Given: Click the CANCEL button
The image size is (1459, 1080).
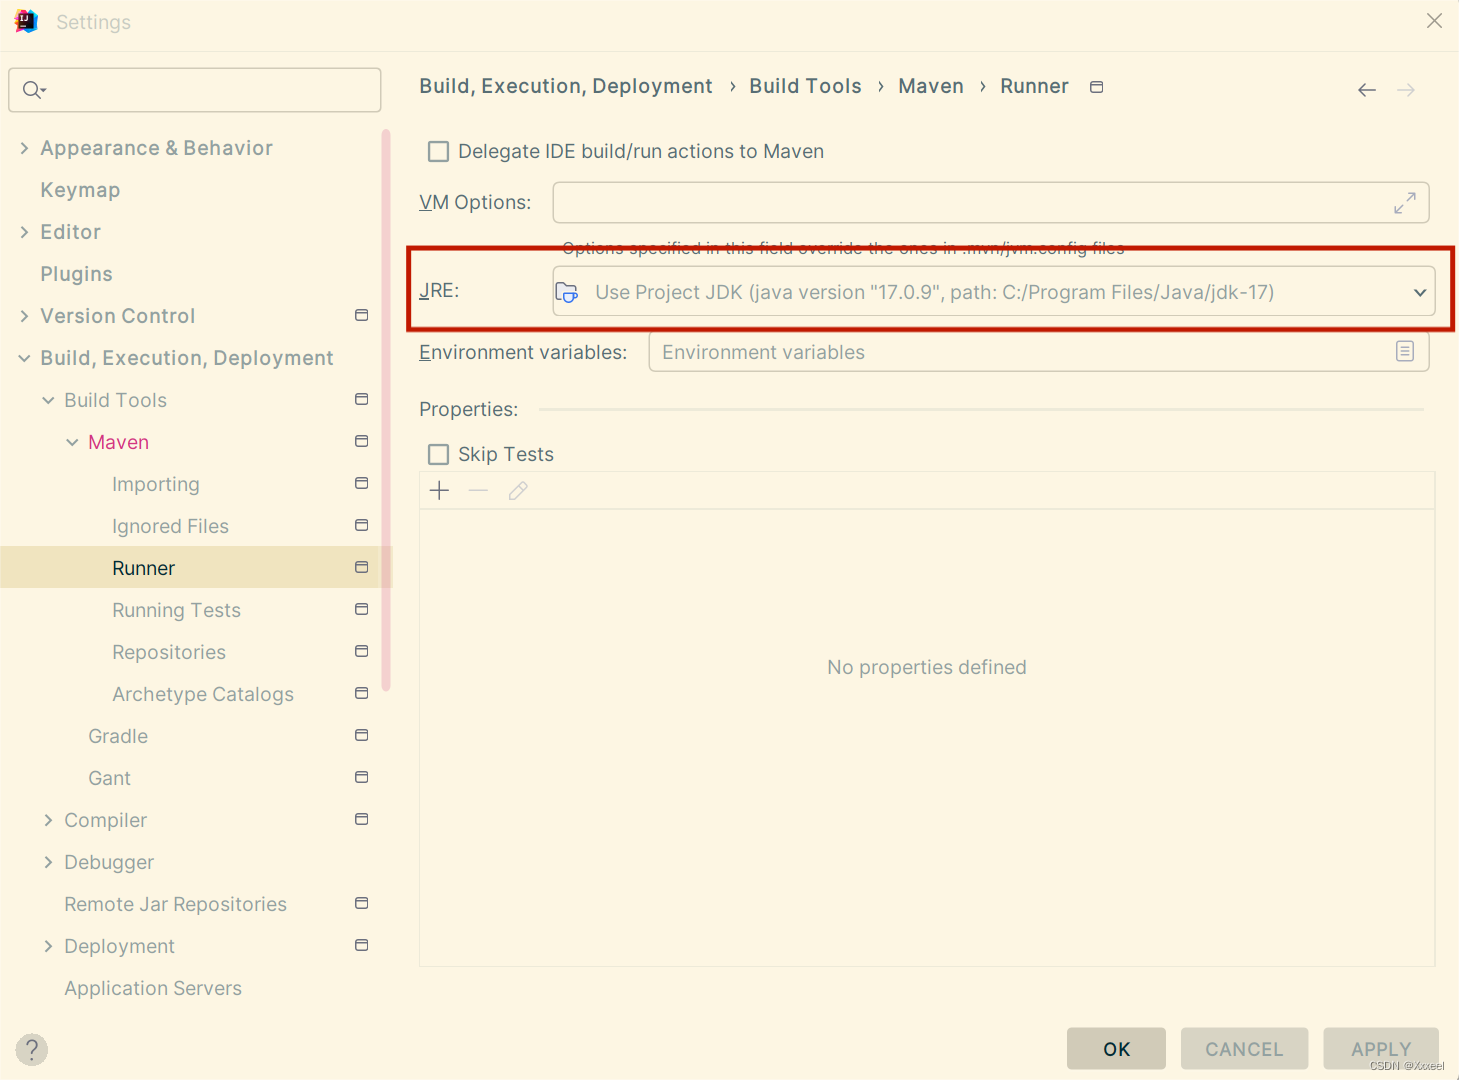Looking at the screenshot, I should pyautogui.click(x=1244, y=1049).
